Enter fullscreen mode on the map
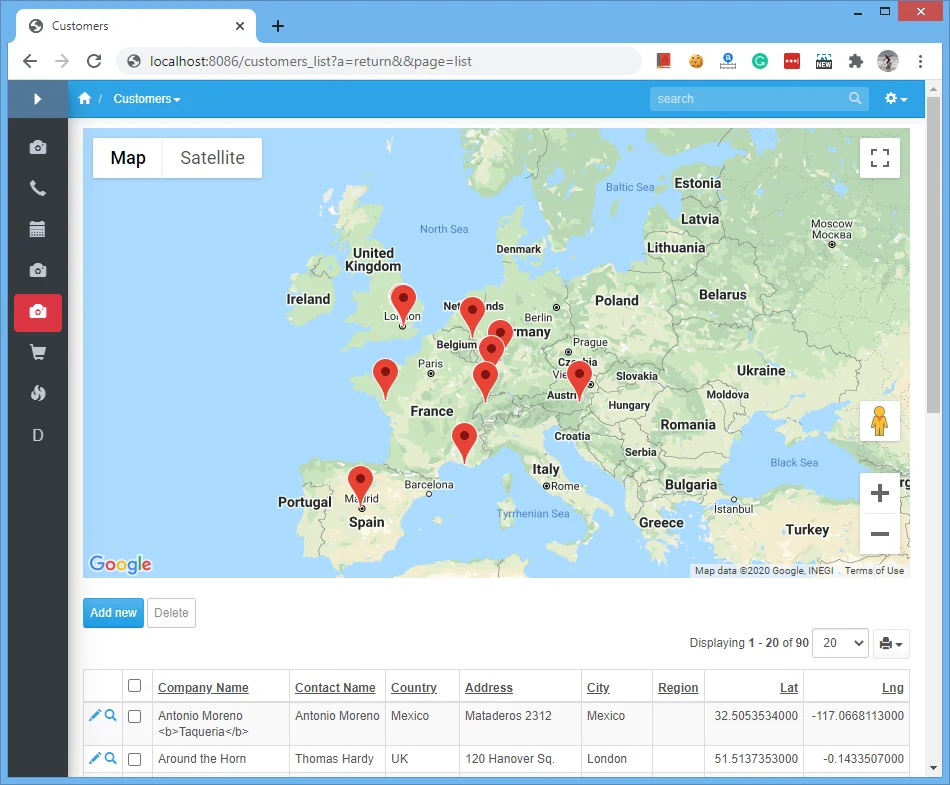Image resolution: width=950 pixels, height=785 pixels. (879, 157)
